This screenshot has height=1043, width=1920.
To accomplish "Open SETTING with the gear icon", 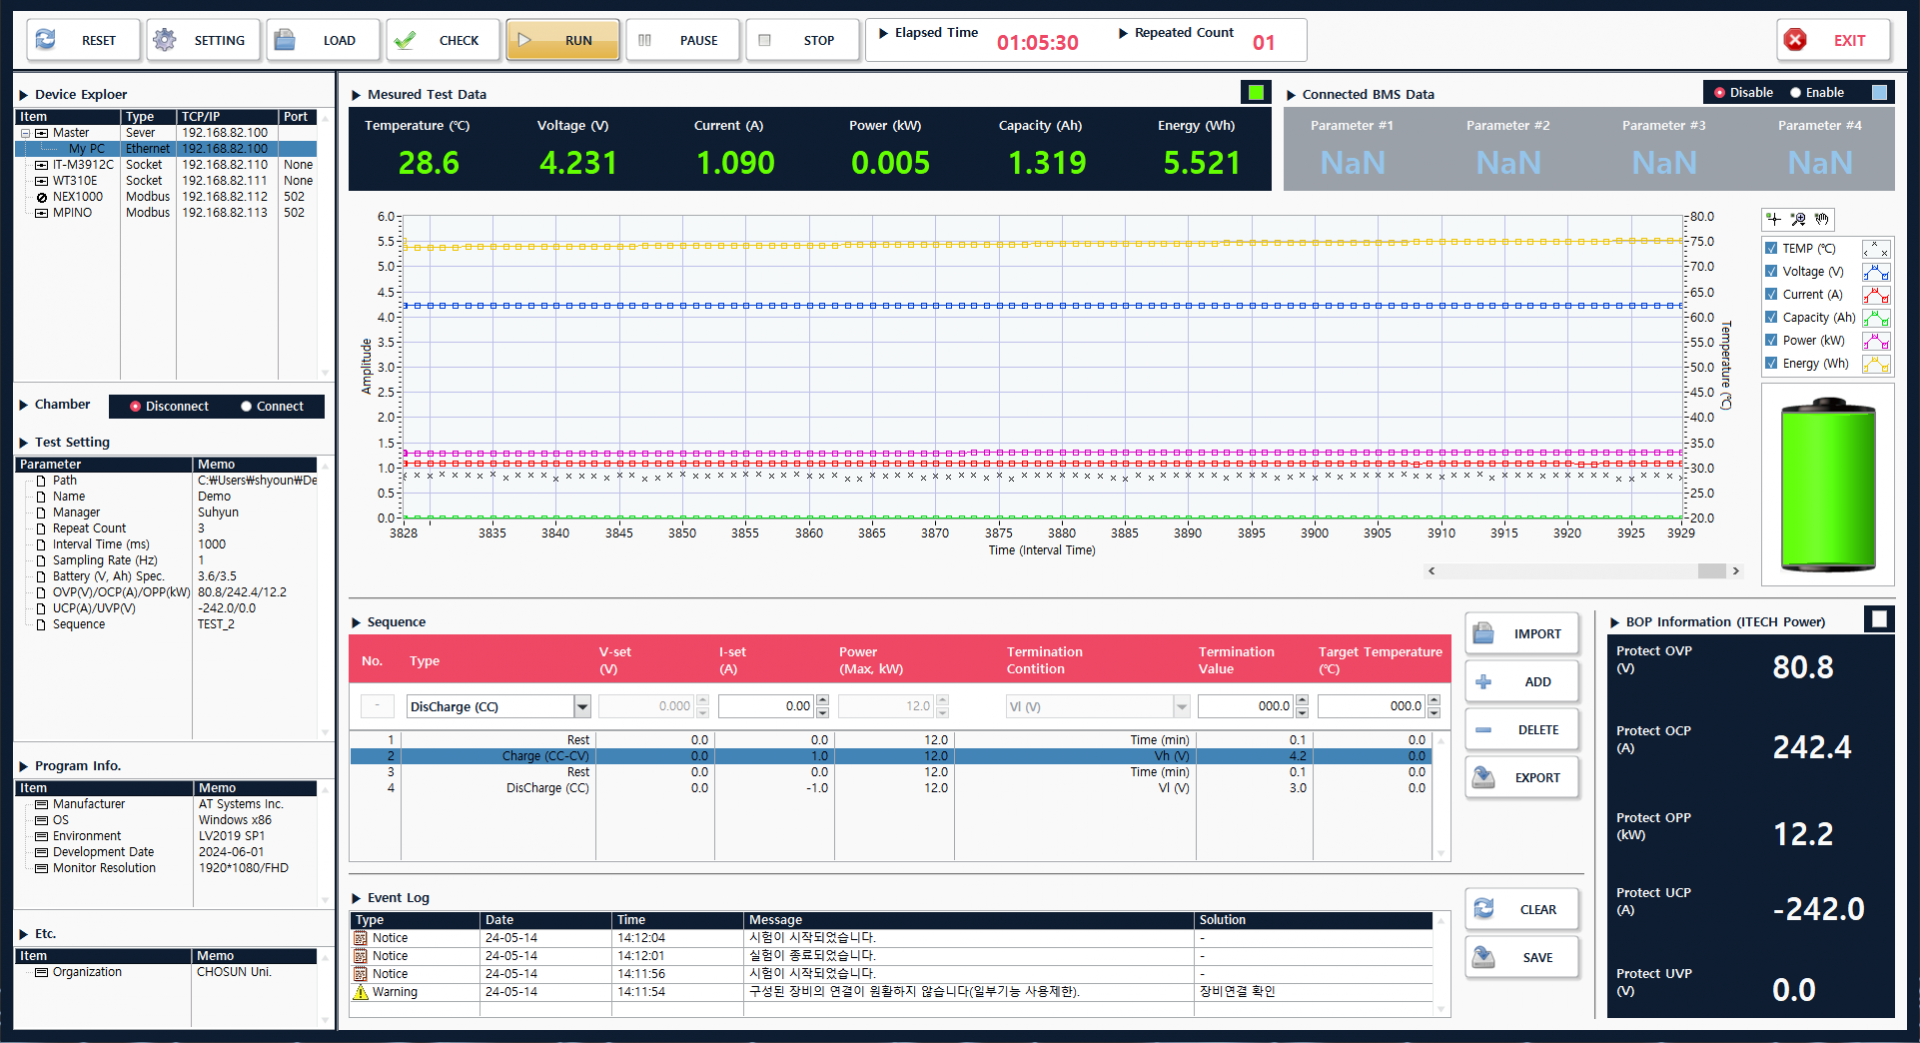I will pyautogui.click(x=165, y=40).
